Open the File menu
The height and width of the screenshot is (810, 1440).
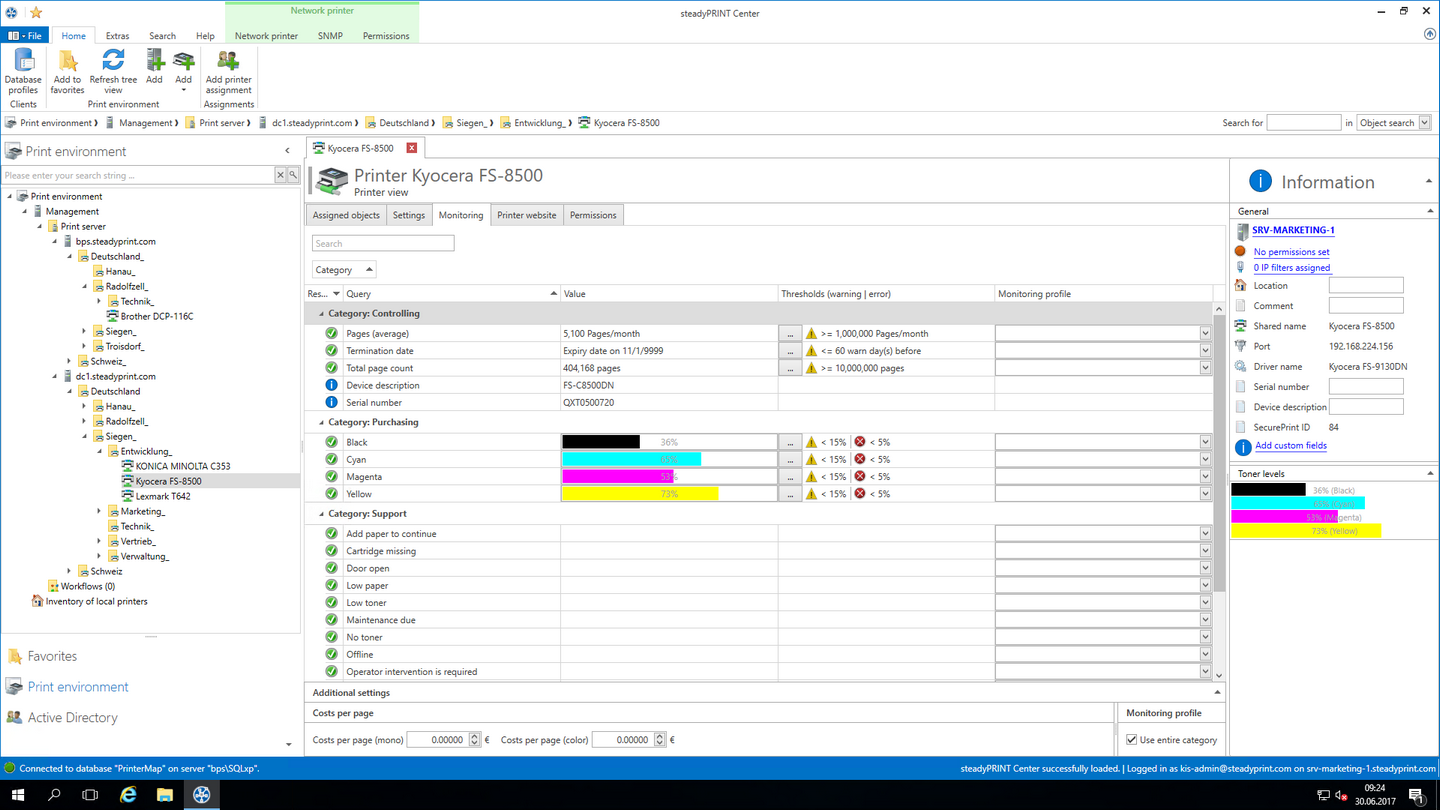[25, 36]
